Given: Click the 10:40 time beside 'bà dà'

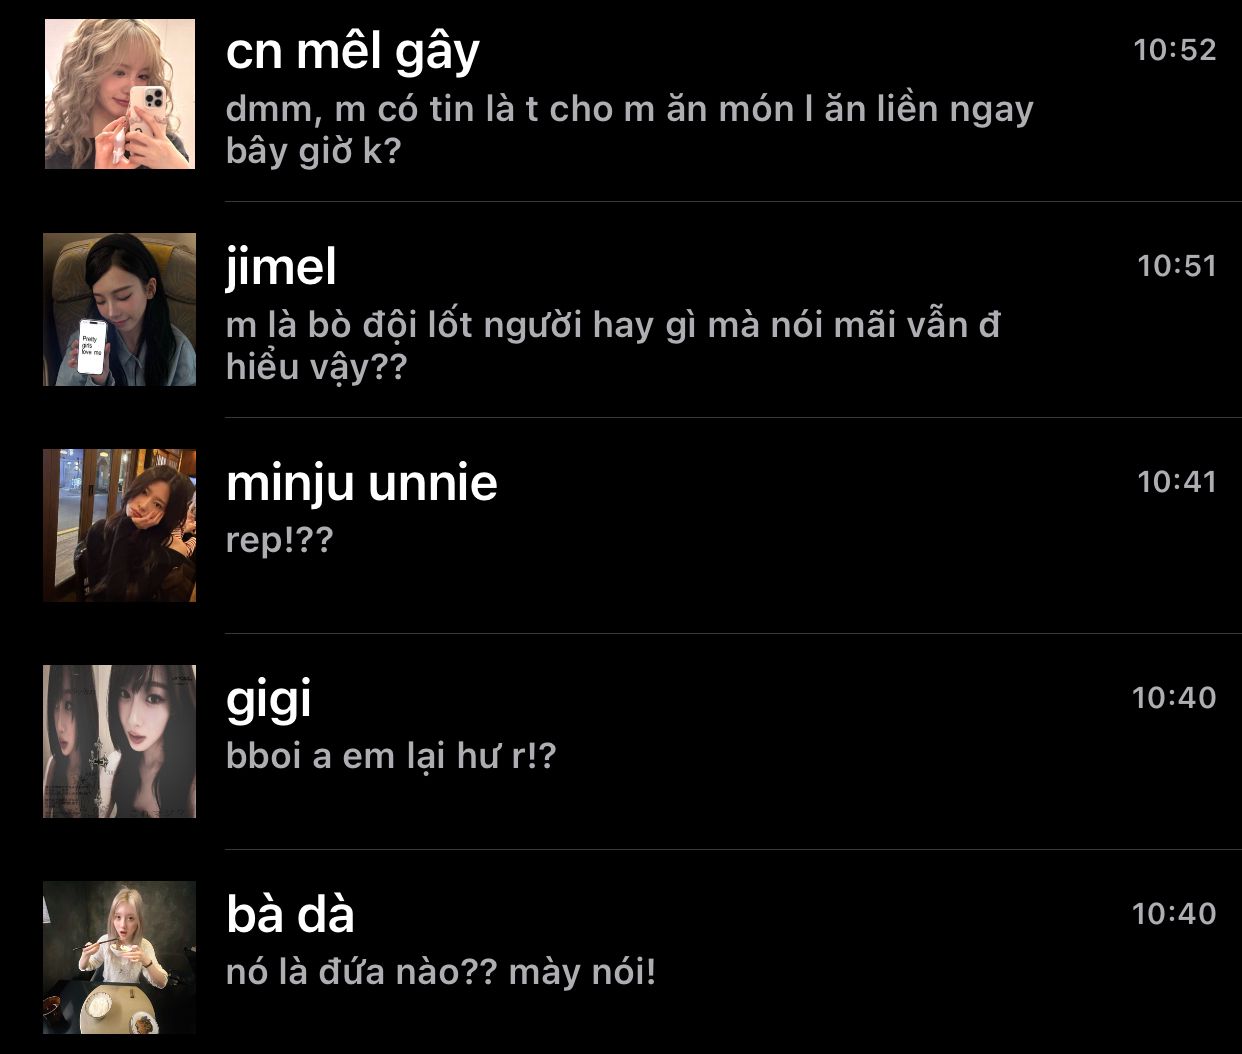Looking at the screenshot, I should tap(1174, 914).
